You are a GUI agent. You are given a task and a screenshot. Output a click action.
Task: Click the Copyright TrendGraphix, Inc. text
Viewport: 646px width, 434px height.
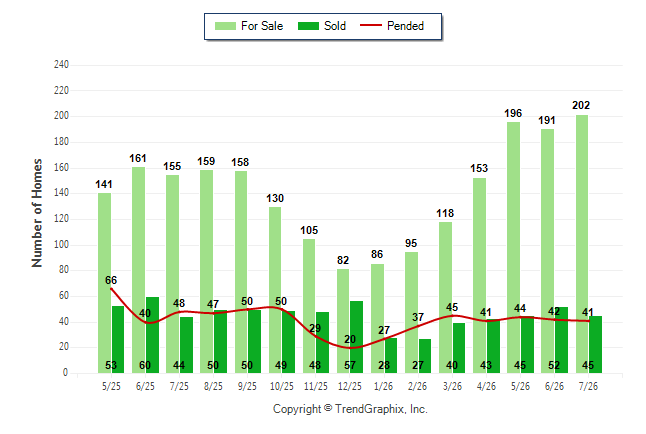click(x=350, y=409)
